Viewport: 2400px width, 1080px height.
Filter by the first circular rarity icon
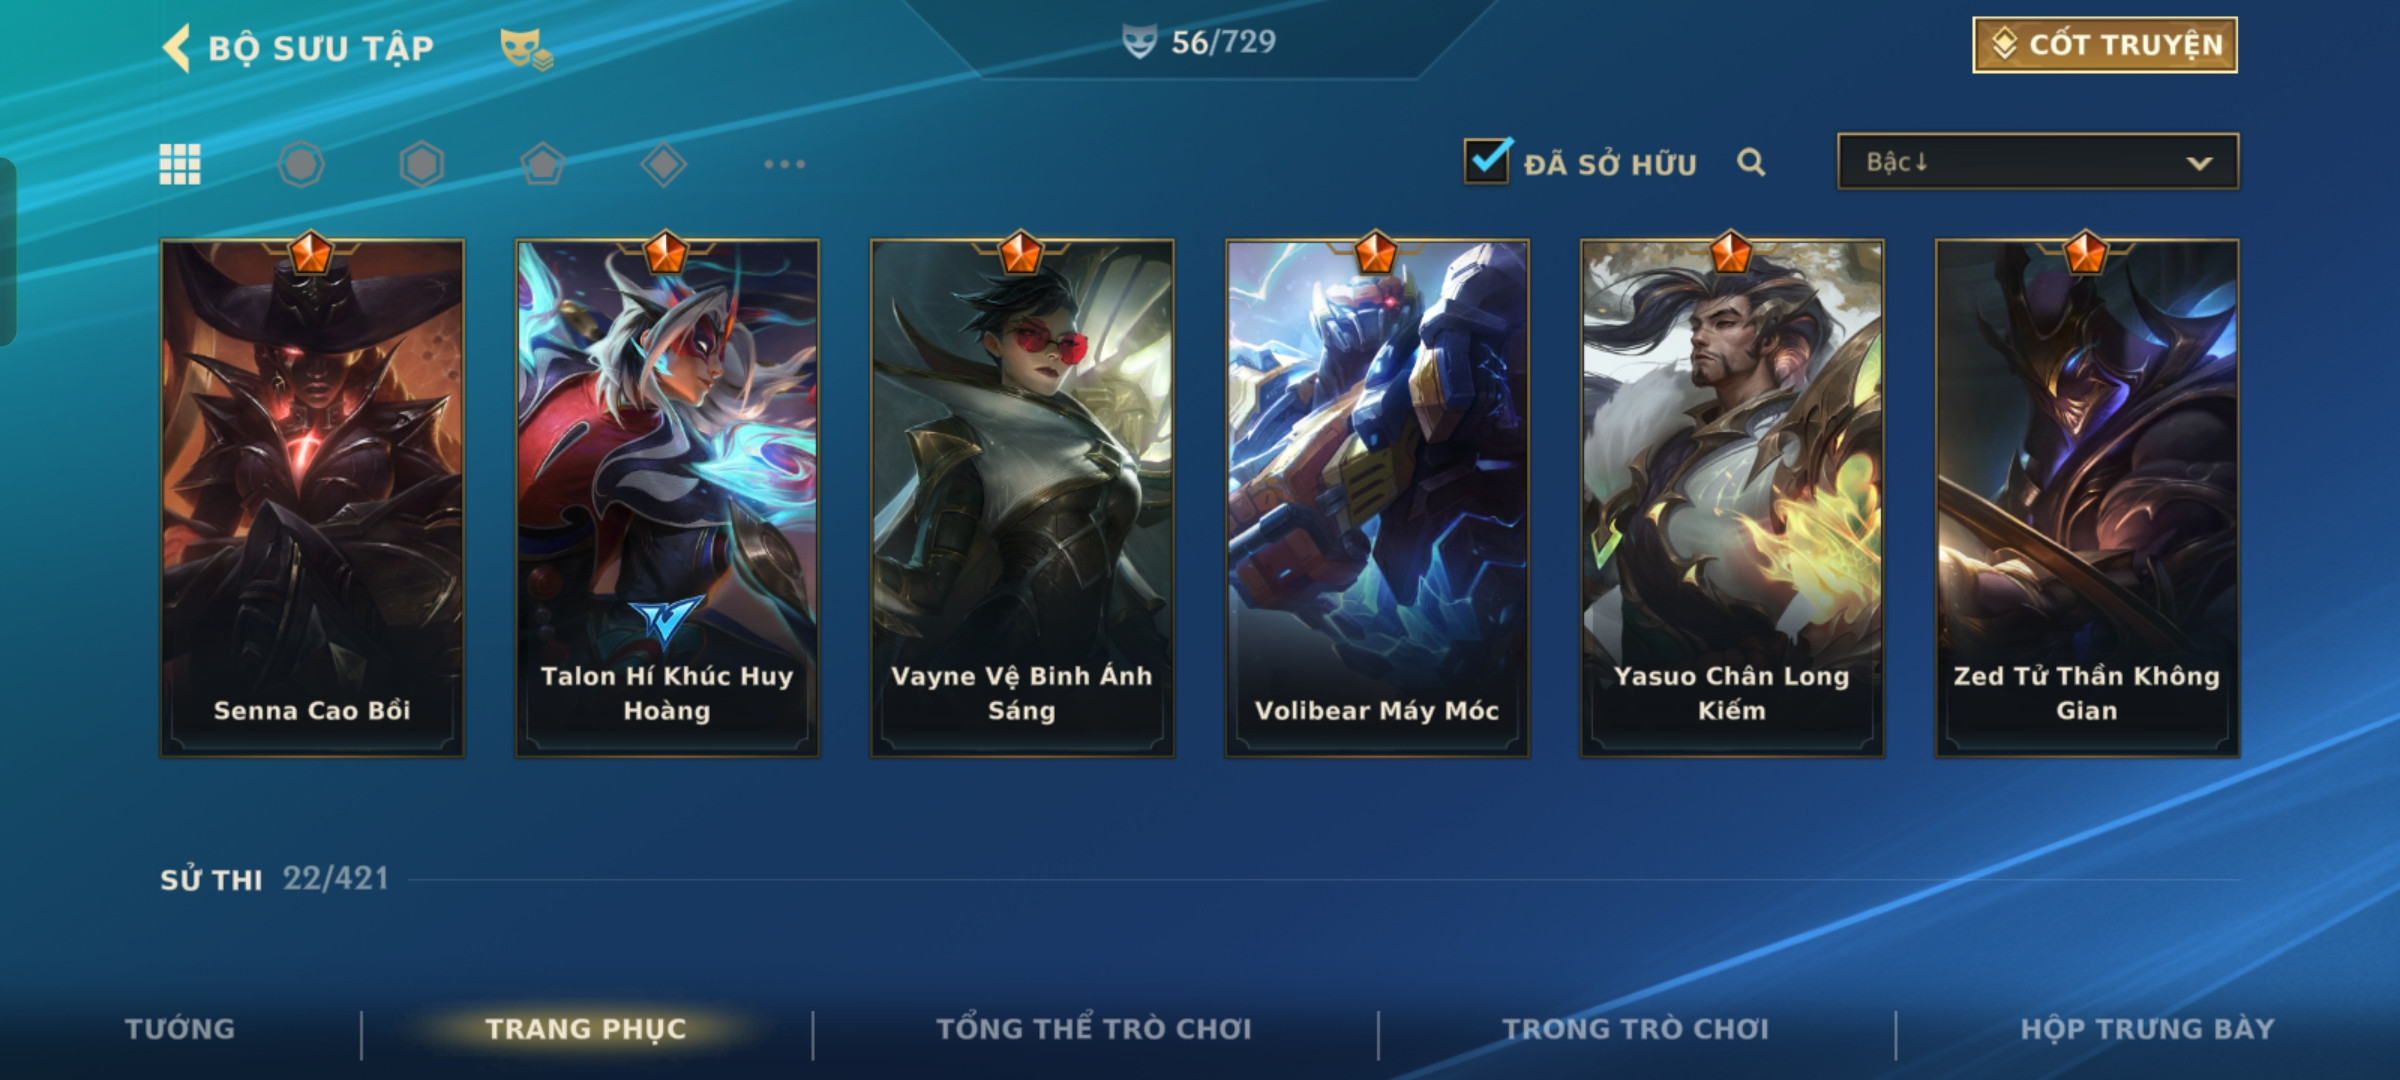[301, 164]
